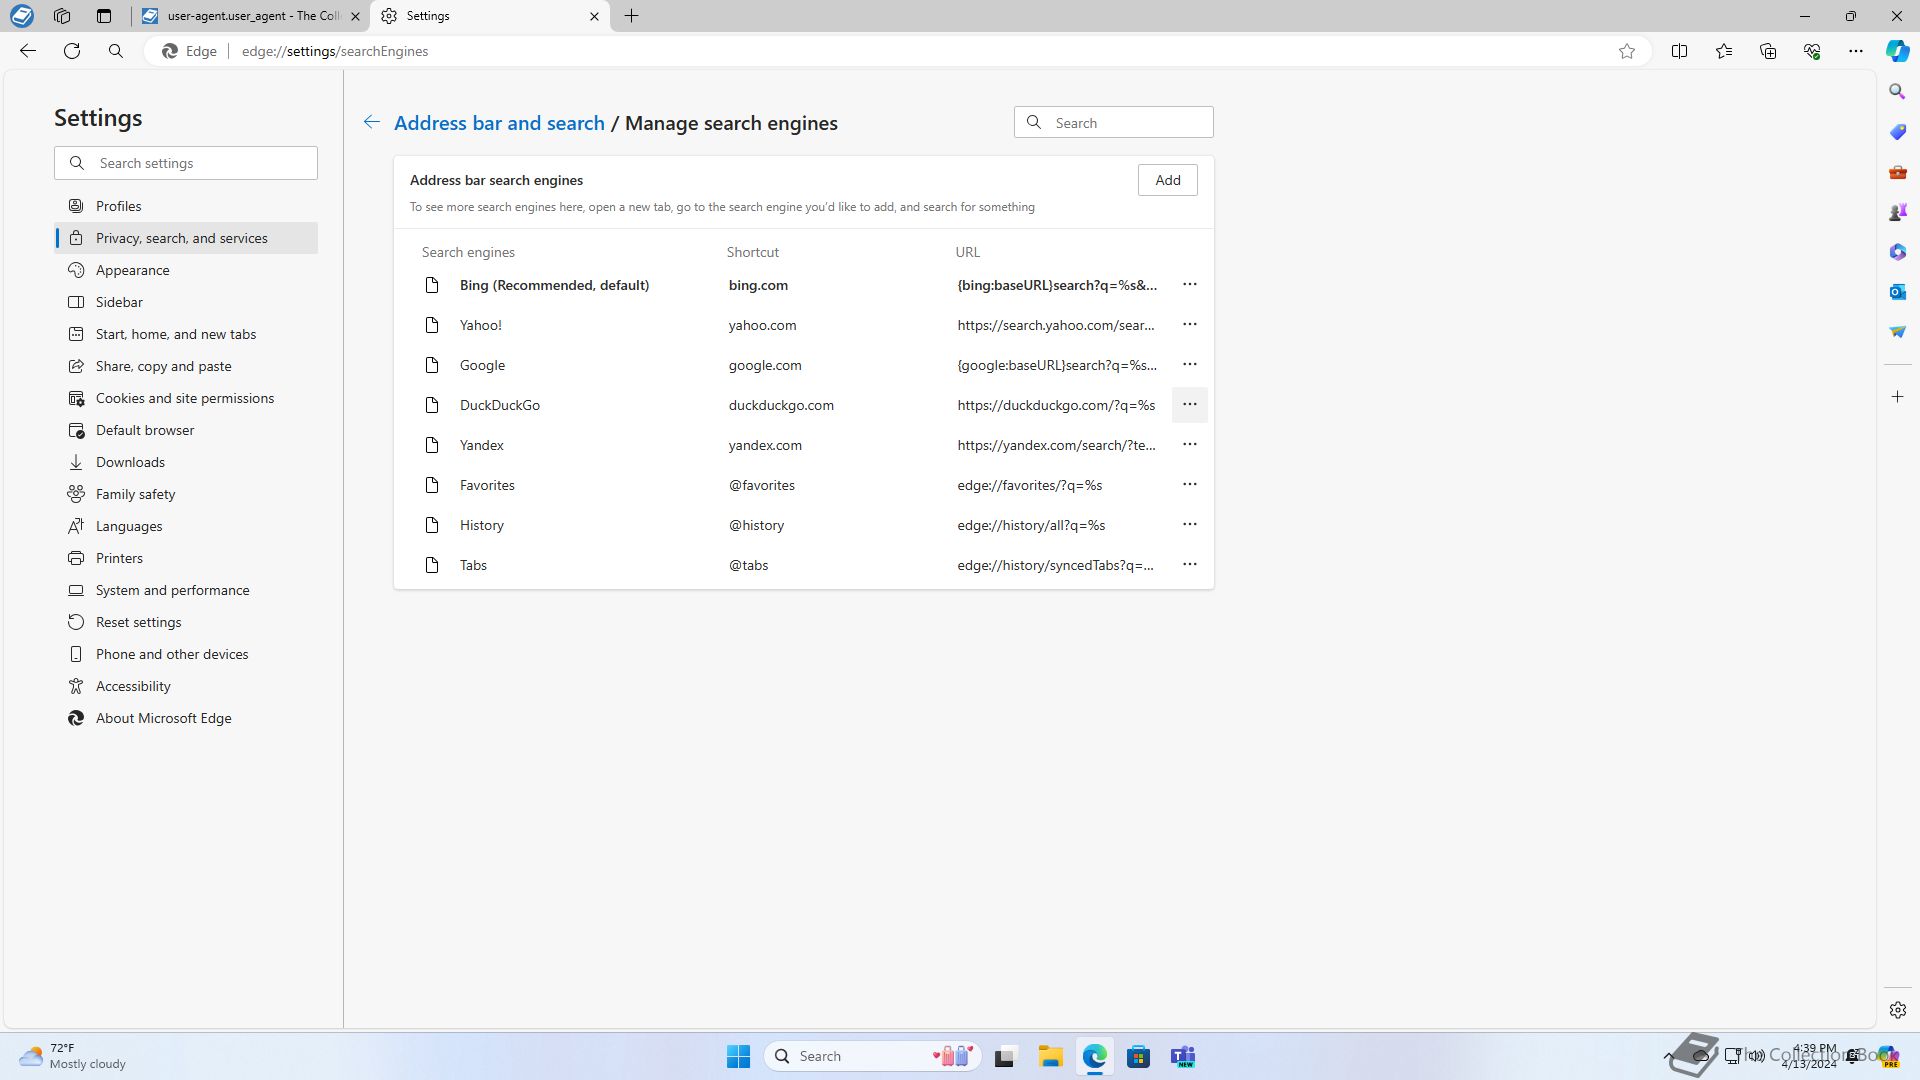The image size is (1920, 1080).
Task: Select Privacy, search, and services
Action: tap(186, 238)
